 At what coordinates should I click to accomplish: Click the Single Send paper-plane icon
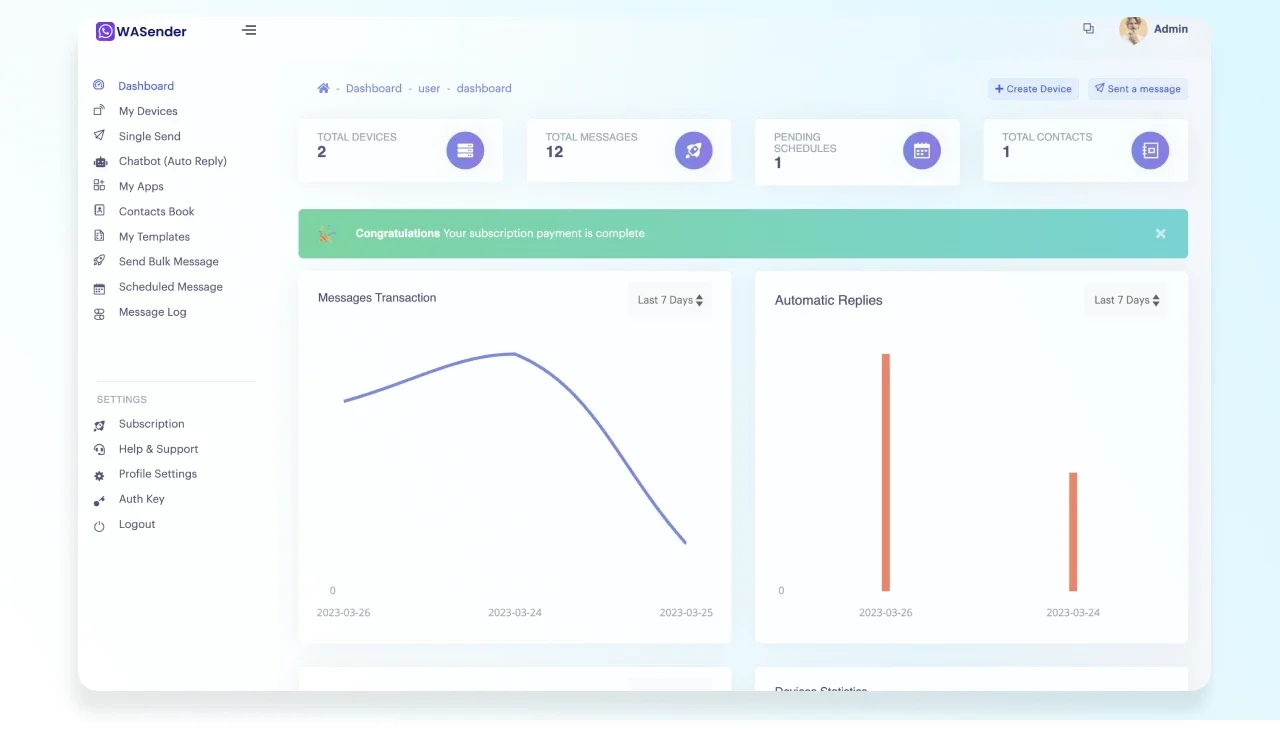99,136
